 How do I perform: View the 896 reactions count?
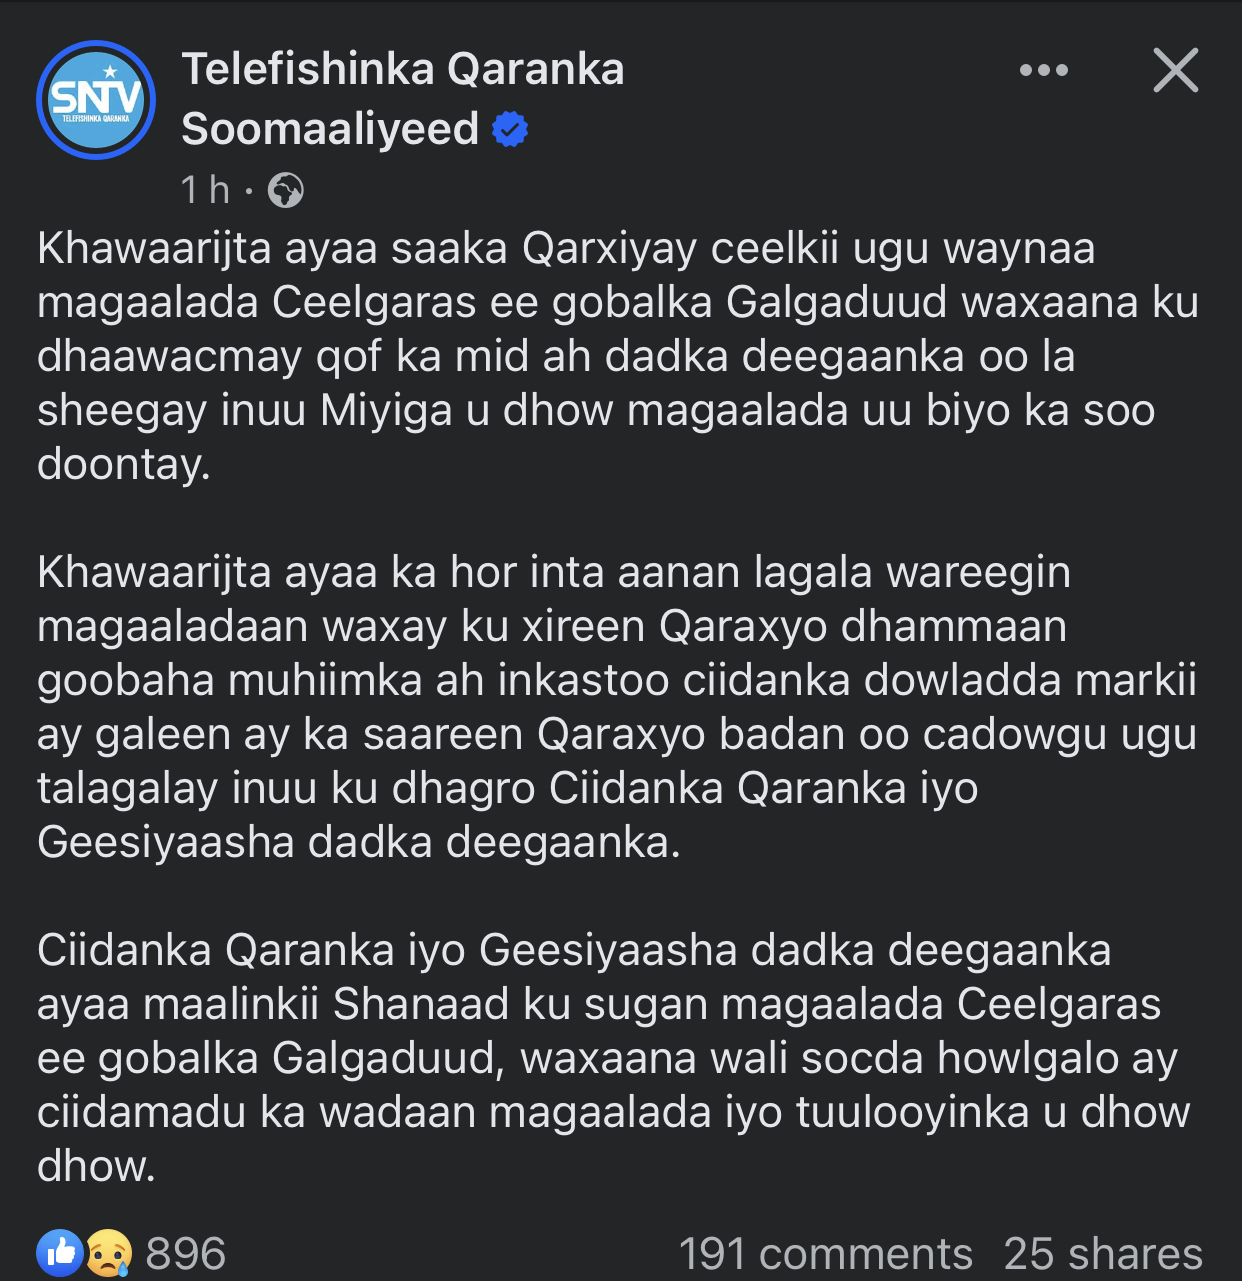tap(186, 1253)
